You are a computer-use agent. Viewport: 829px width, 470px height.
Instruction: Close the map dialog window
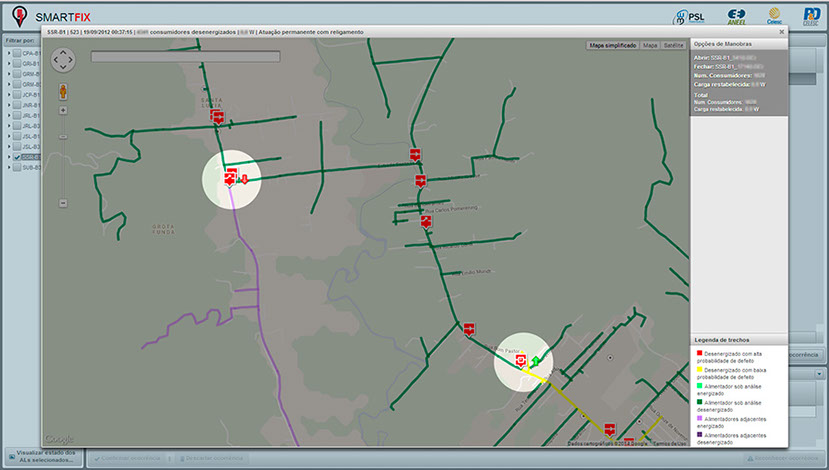780,32
